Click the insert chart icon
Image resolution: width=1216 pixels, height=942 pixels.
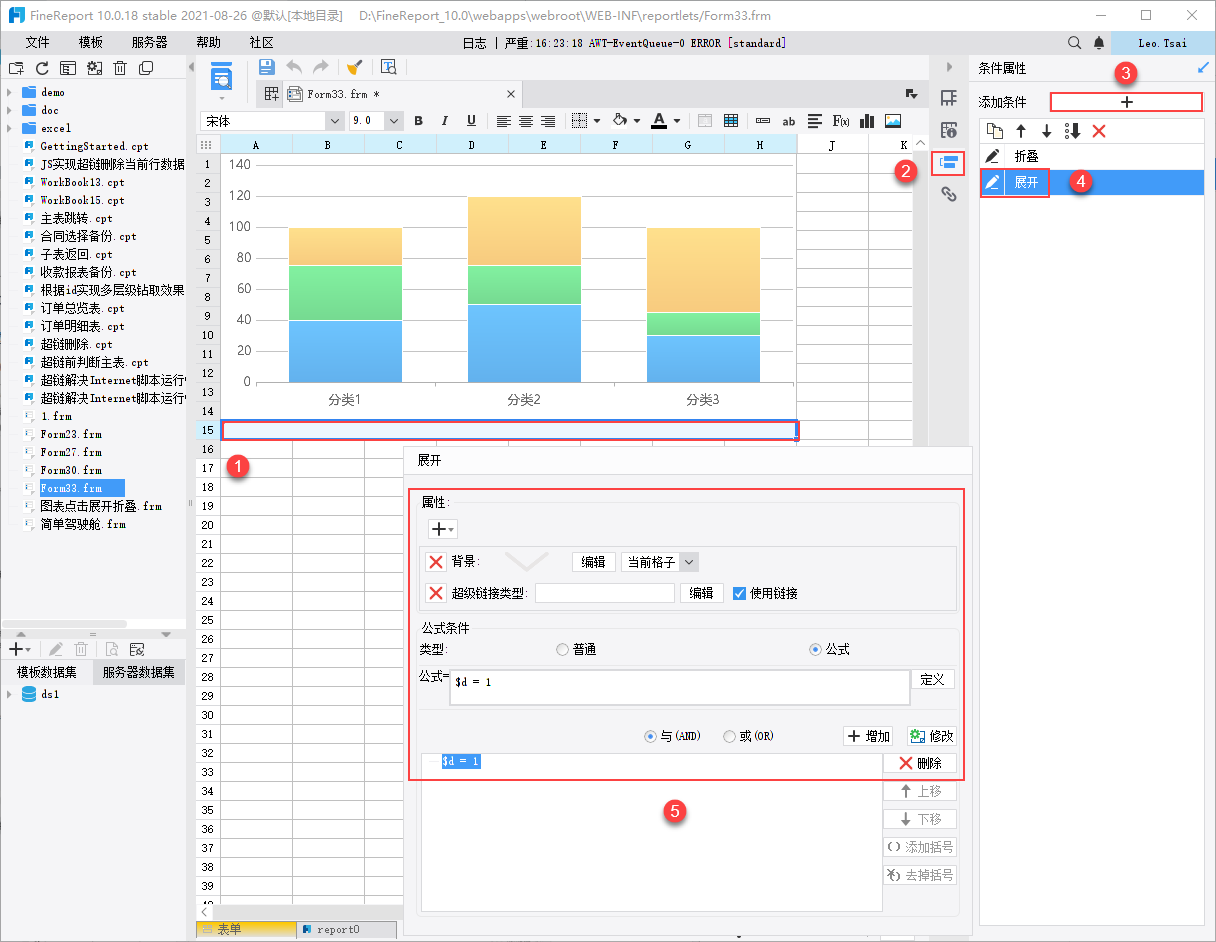click(x=867, y=121)
